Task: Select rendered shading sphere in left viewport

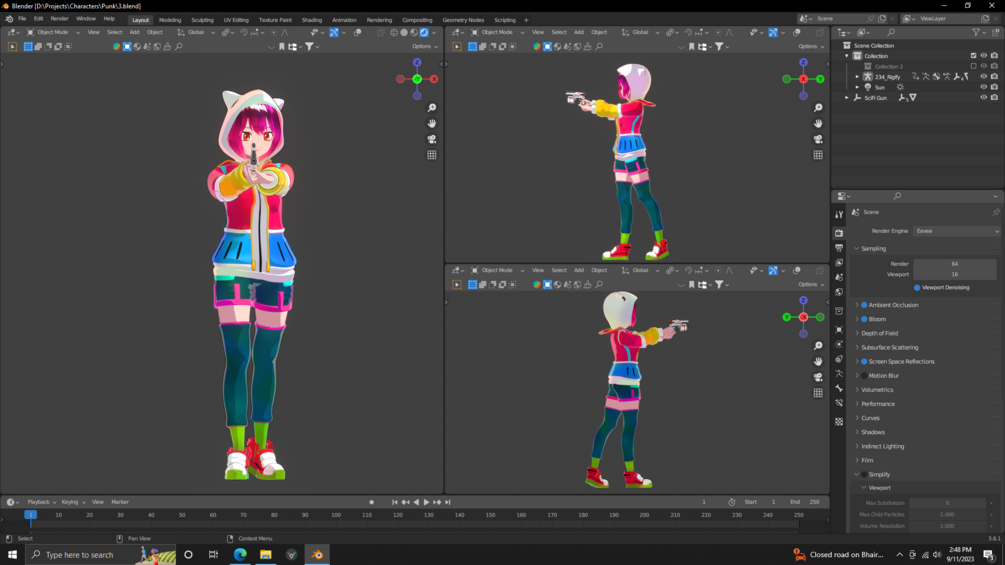Action: [424, 32]
